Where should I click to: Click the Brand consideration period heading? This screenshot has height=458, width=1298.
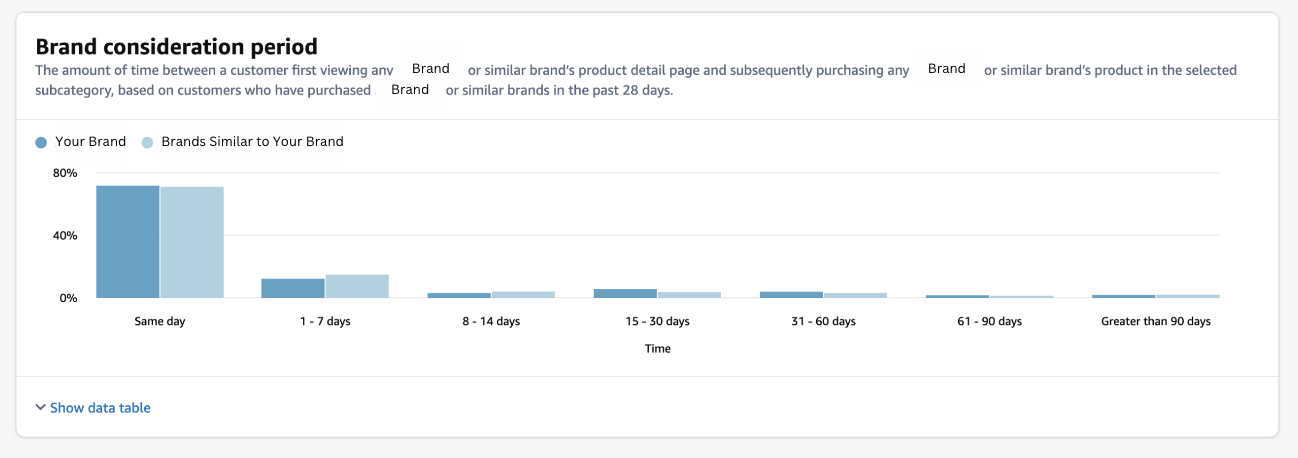(176, 46)
